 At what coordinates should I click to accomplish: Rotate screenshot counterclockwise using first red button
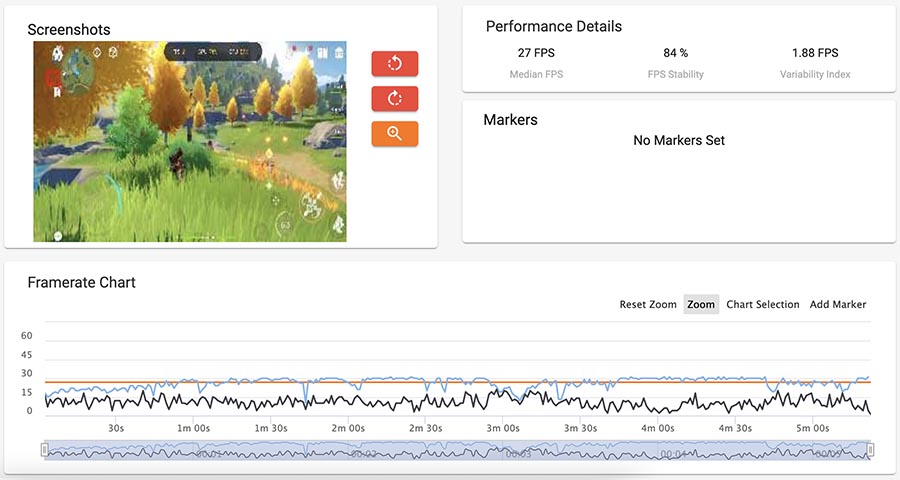(394, 64)
